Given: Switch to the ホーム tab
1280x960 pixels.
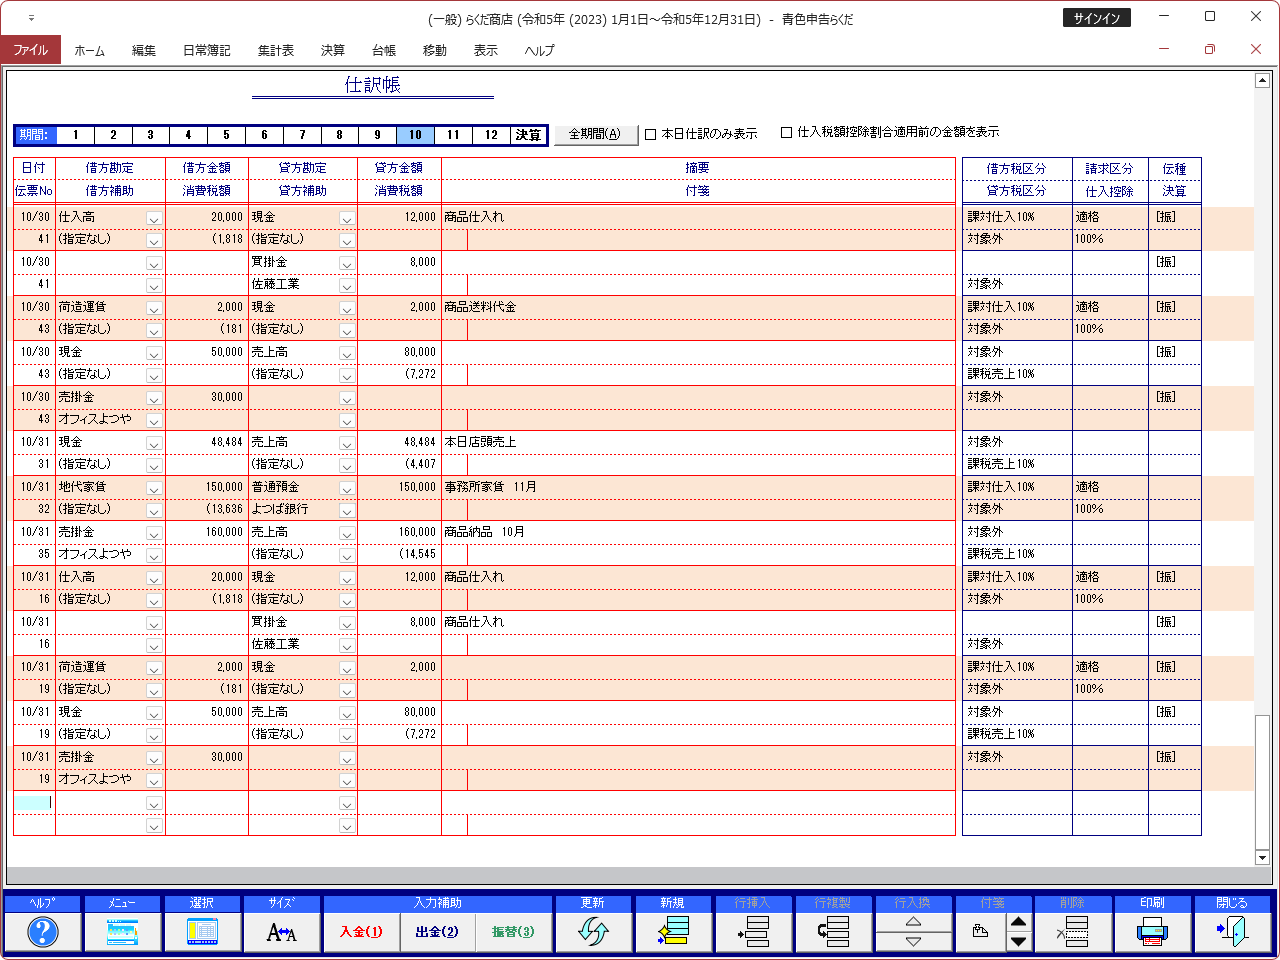Looking at the screenshot, I should pos(89,50).
